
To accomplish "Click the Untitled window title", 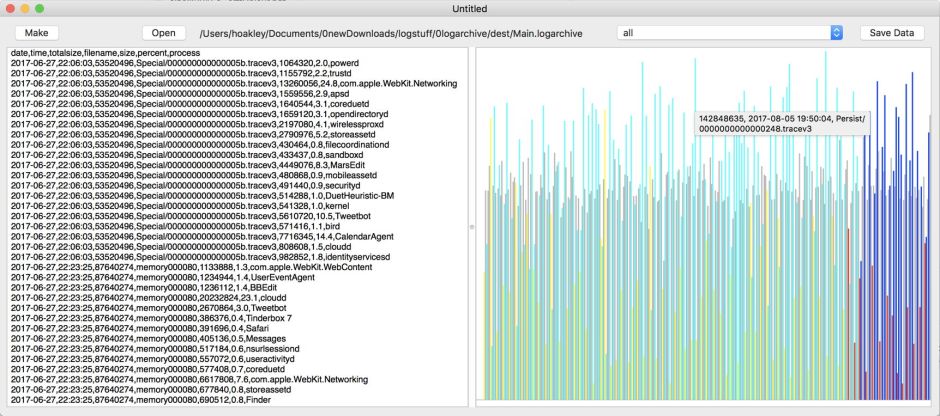I will [x=470, y=9].
